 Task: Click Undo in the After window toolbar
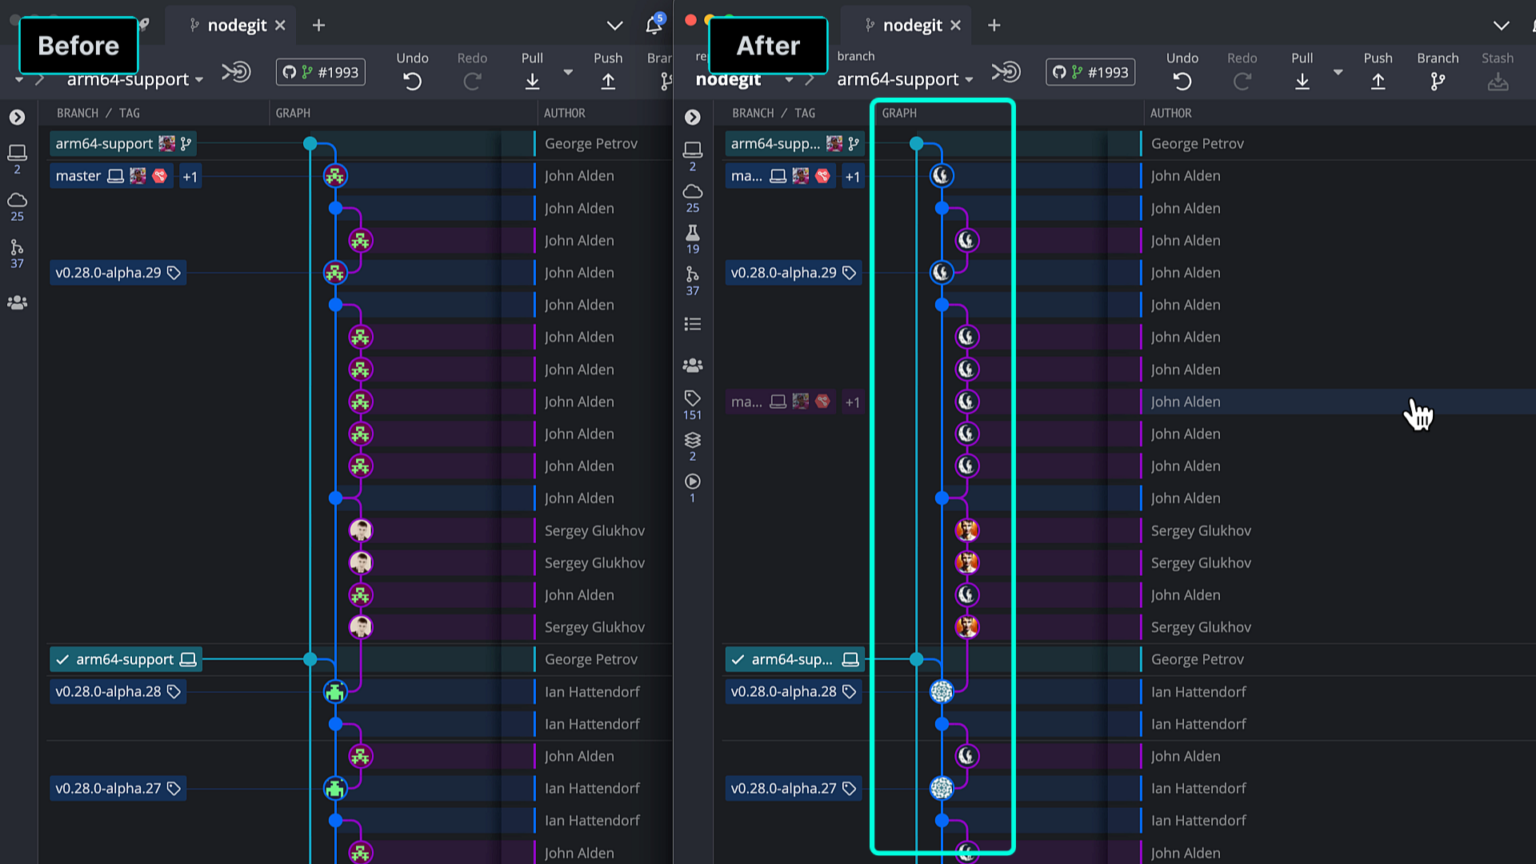(1182, 71)
